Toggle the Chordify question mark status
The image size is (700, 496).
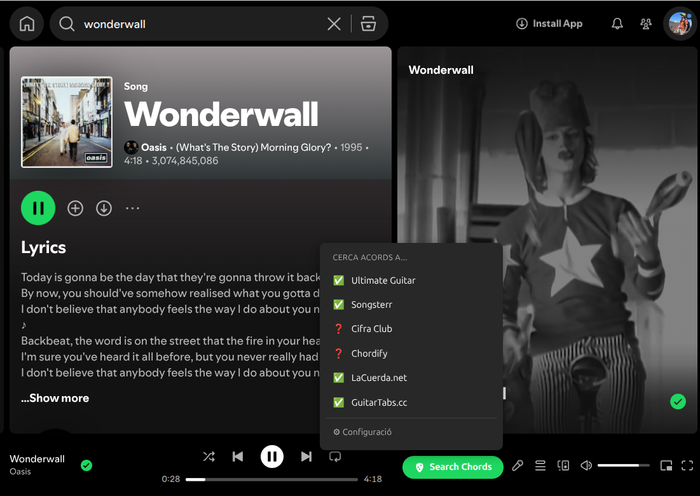[x=339, y=354]
